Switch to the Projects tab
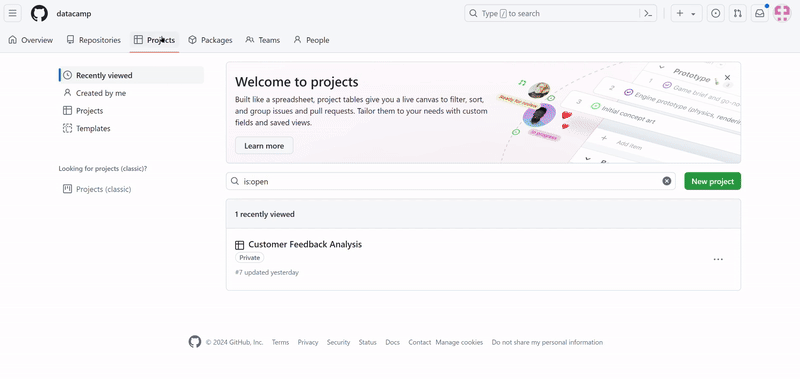Image resolution: width=800 pixels, height=379 pixels. (x=155, y=40)
